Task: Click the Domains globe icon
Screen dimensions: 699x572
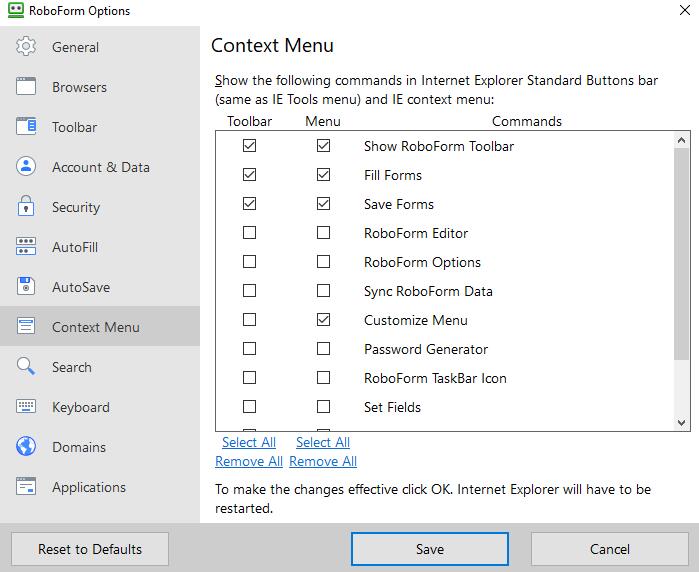Action: pyautogui.click(x=27, y=447)
